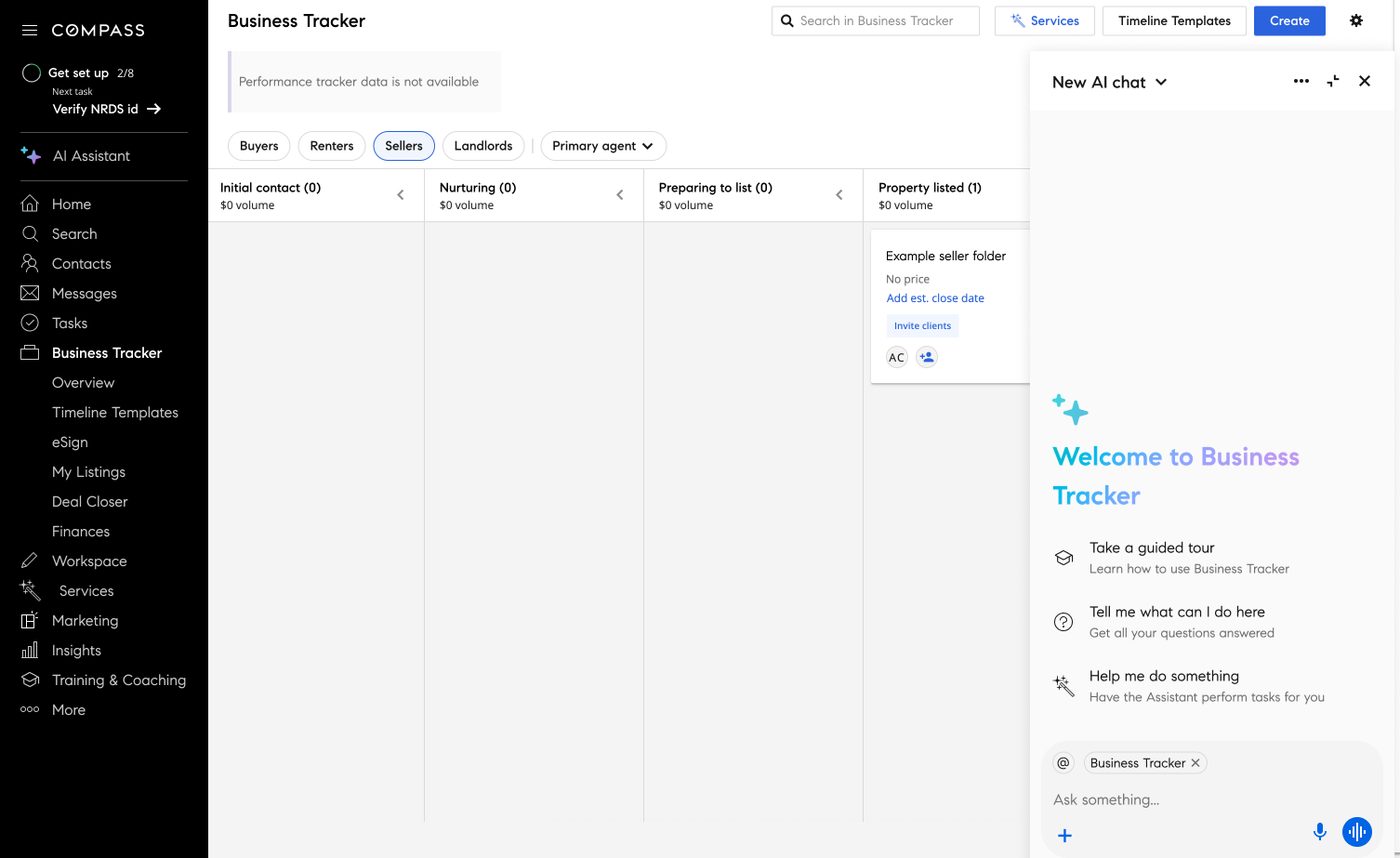The height and width of the screenshot is (858, 1400).
Task: Click the plus attach icon in chat
Action: [x=1065, y=835]
